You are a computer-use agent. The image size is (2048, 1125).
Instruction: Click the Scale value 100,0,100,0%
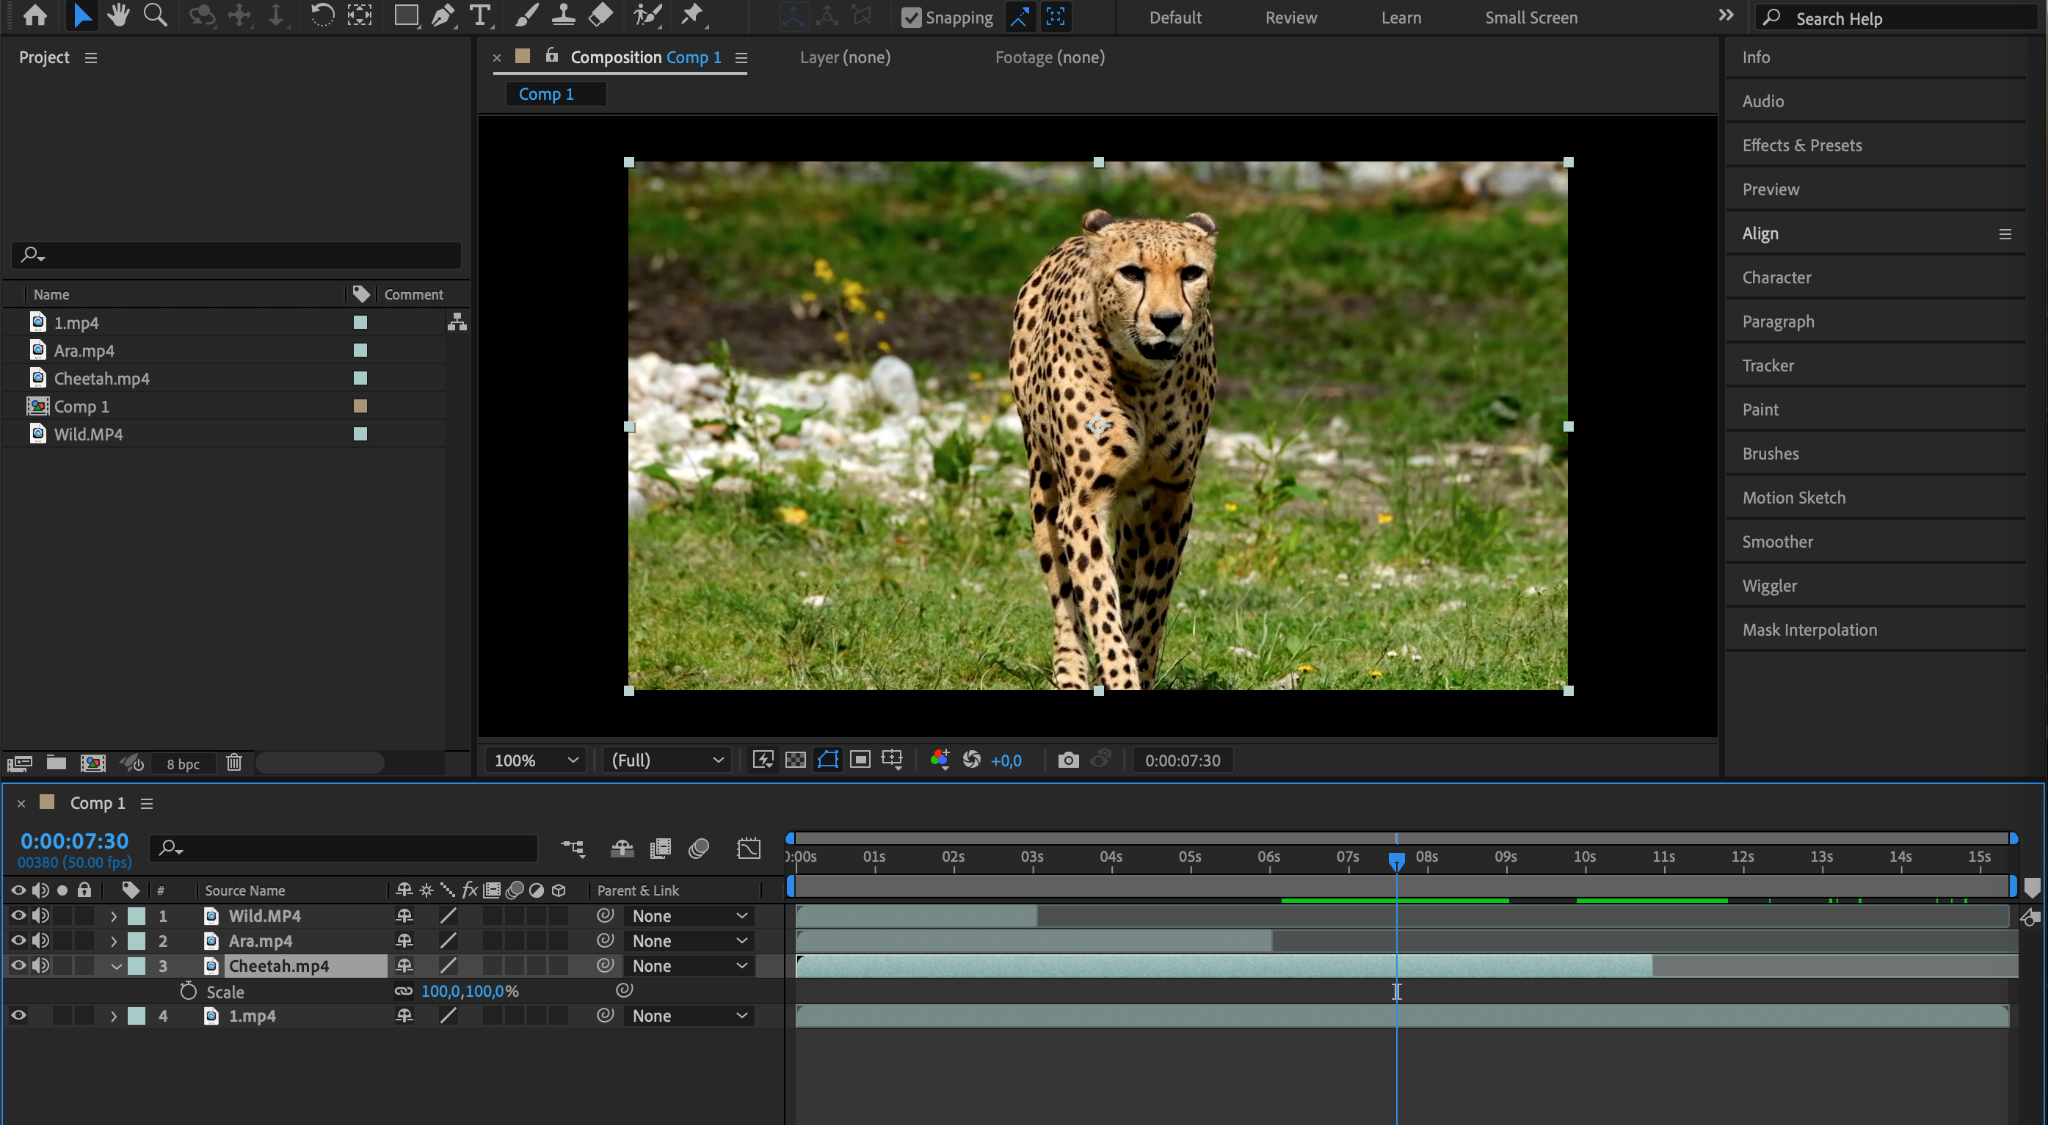[x=470, y=991]
